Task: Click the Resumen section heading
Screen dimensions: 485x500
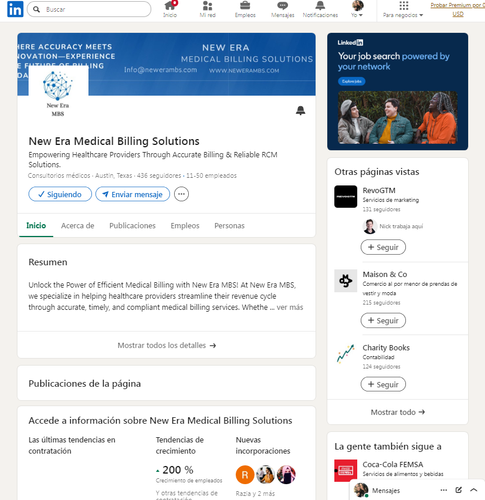Action: (48, 262)
